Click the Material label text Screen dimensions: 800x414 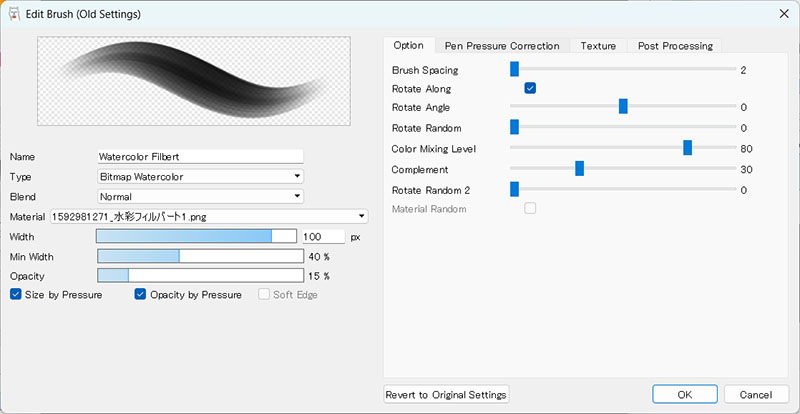(27, 217)
